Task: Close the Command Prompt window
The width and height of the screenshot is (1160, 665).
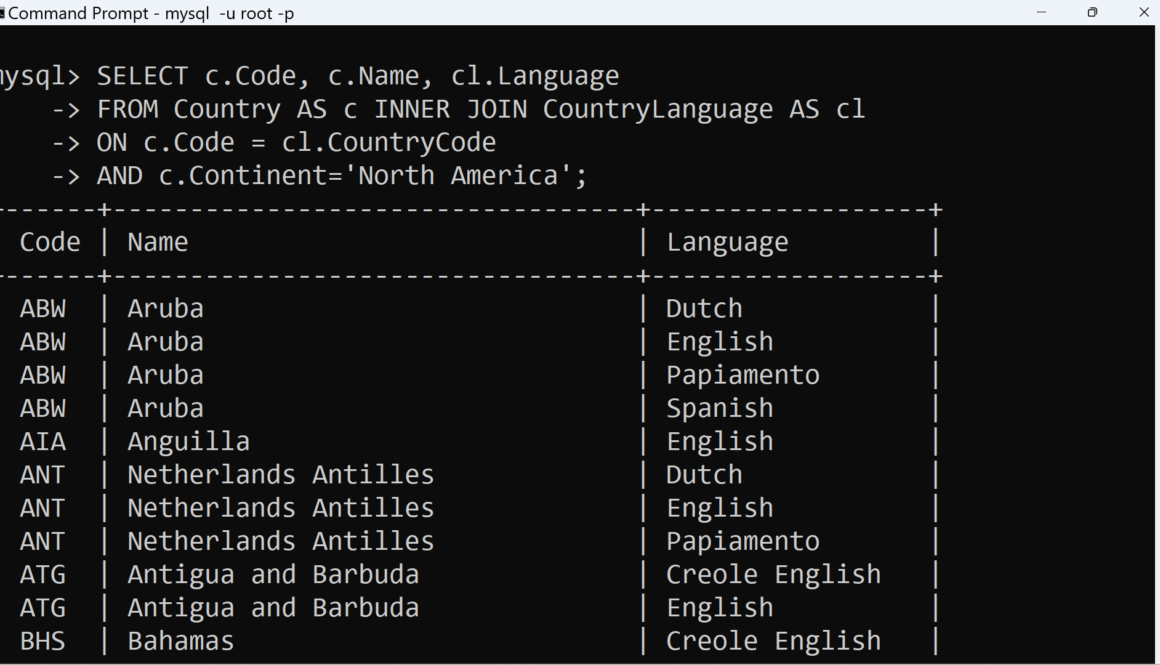Action: click(1144, 13)
